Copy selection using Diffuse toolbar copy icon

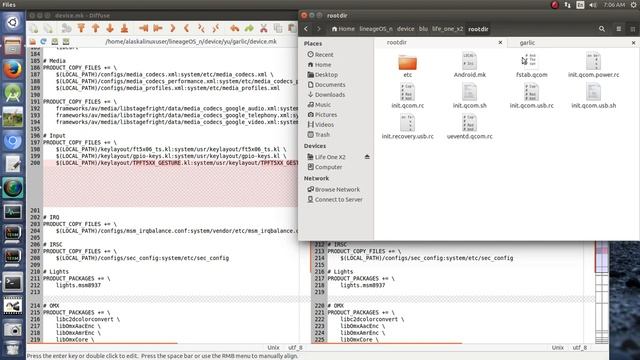(x=278, y=28)
